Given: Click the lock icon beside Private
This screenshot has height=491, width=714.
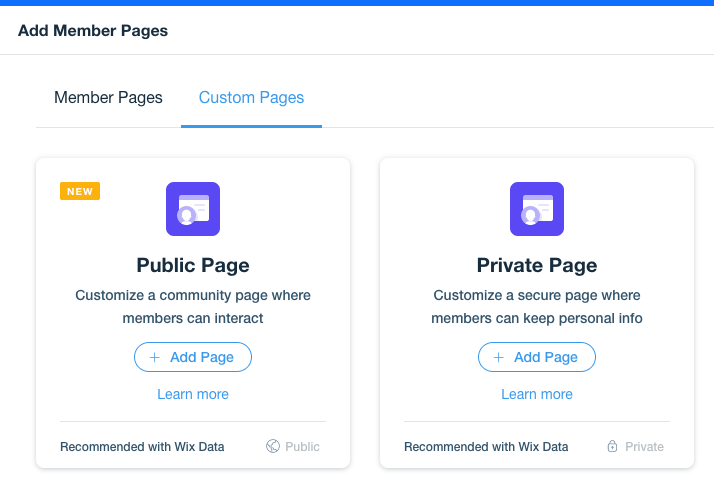Looking at the screenshot, I should (x=612, y=446).
